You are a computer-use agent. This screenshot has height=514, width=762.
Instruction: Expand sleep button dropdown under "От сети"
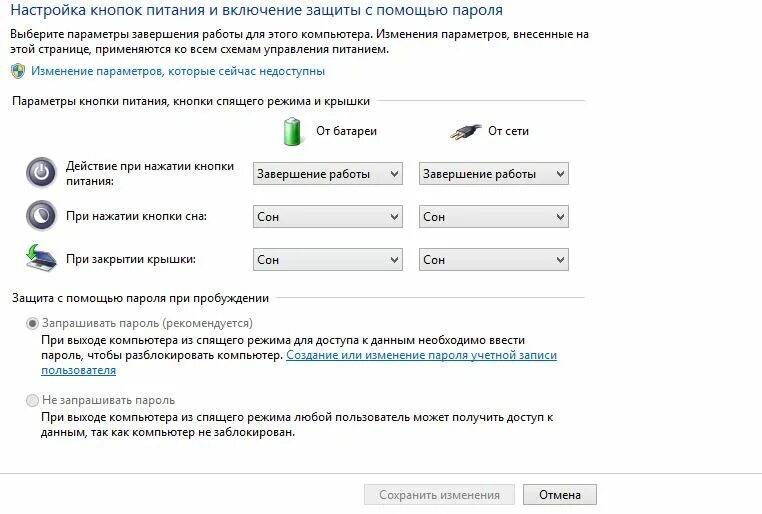(x=493, y=216)
